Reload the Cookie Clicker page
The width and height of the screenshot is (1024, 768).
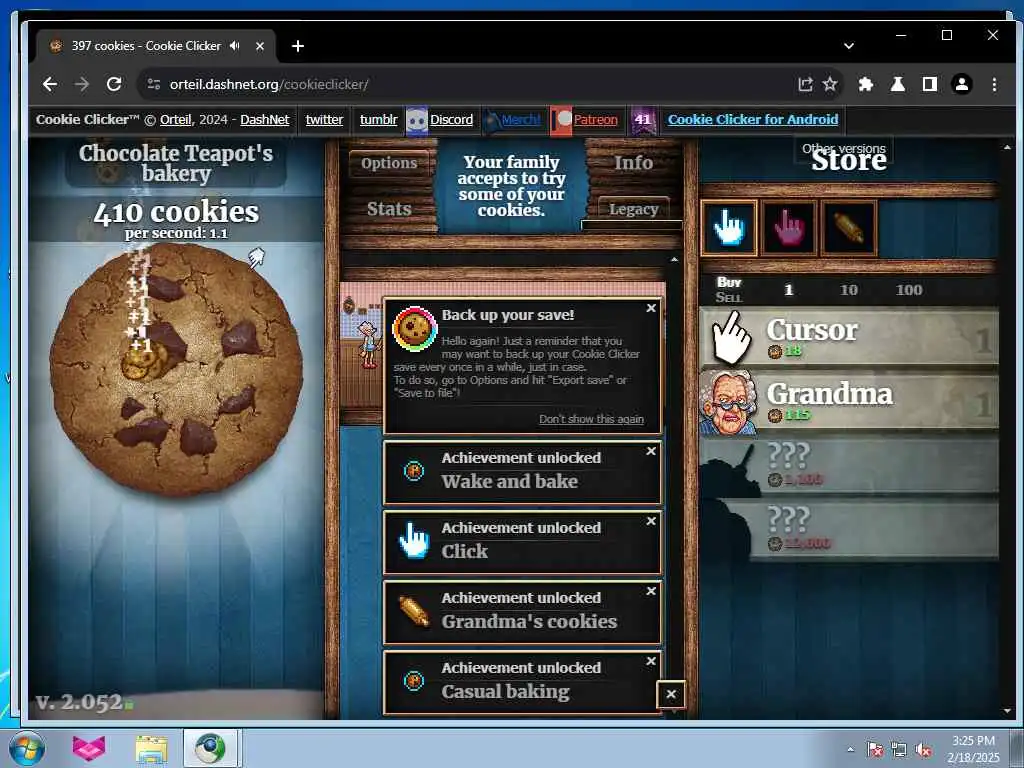point(114,84)
